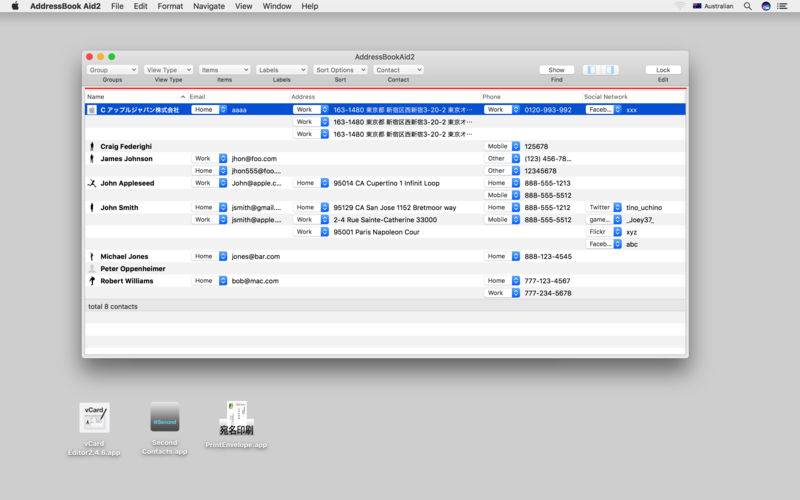Open the View menu
Viewport: 800px width, 500px height.
click(243, 6)
